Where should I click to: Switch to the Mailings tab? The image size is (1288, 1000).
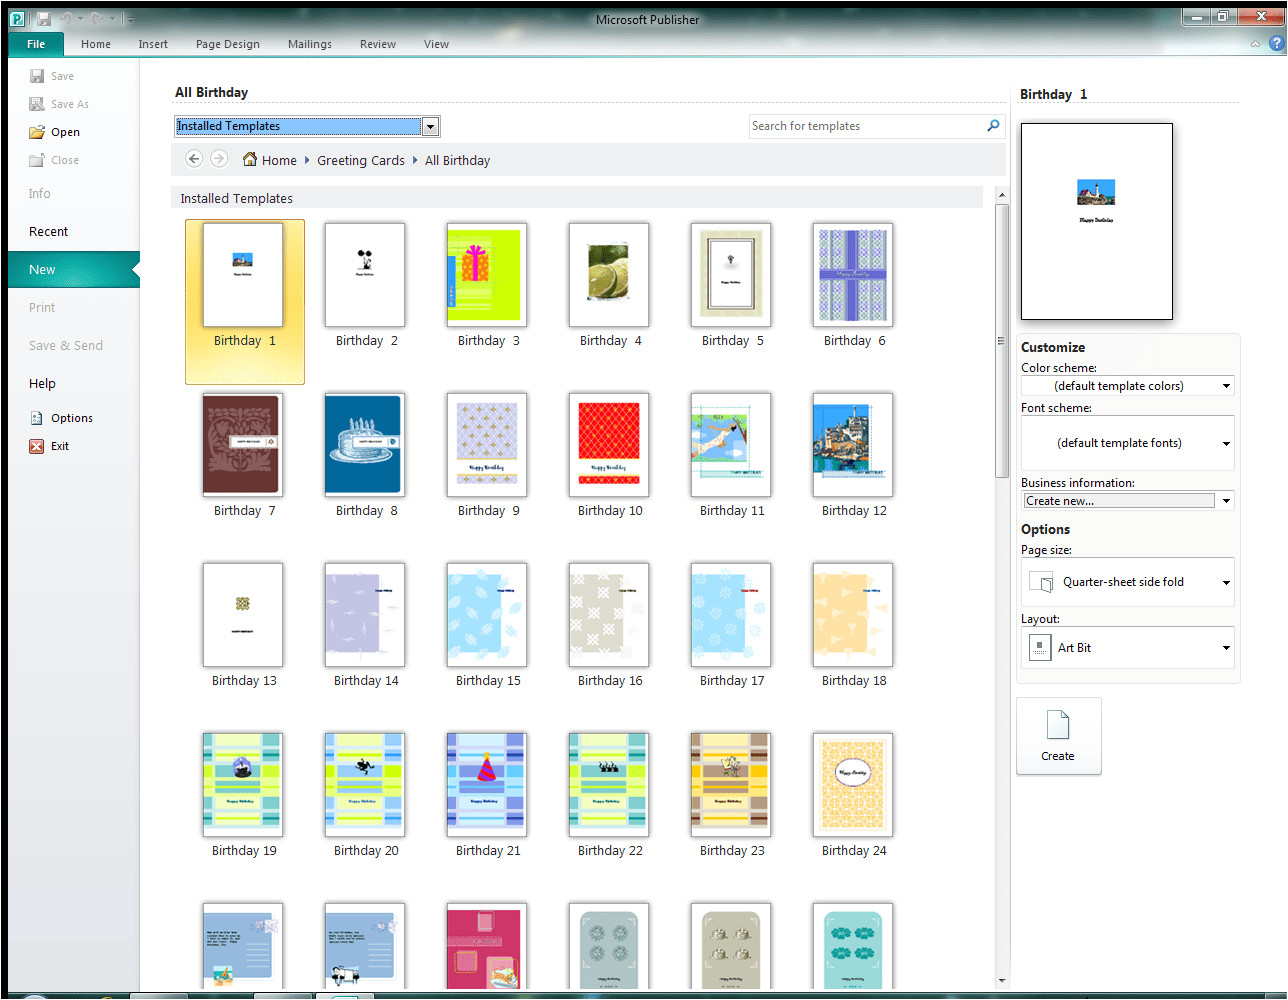[x=310, y=44]
